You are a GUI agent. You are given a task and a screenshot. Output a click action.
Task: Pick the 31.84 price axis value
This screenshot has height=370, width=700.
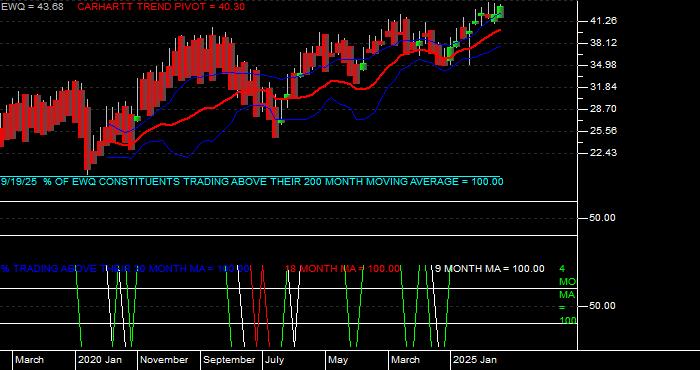(603, 87)
